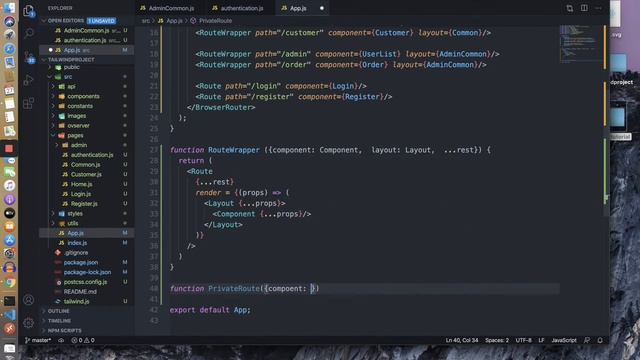
Task: Change indentation via Spaces: 2
Action: (x=497, y=340)
